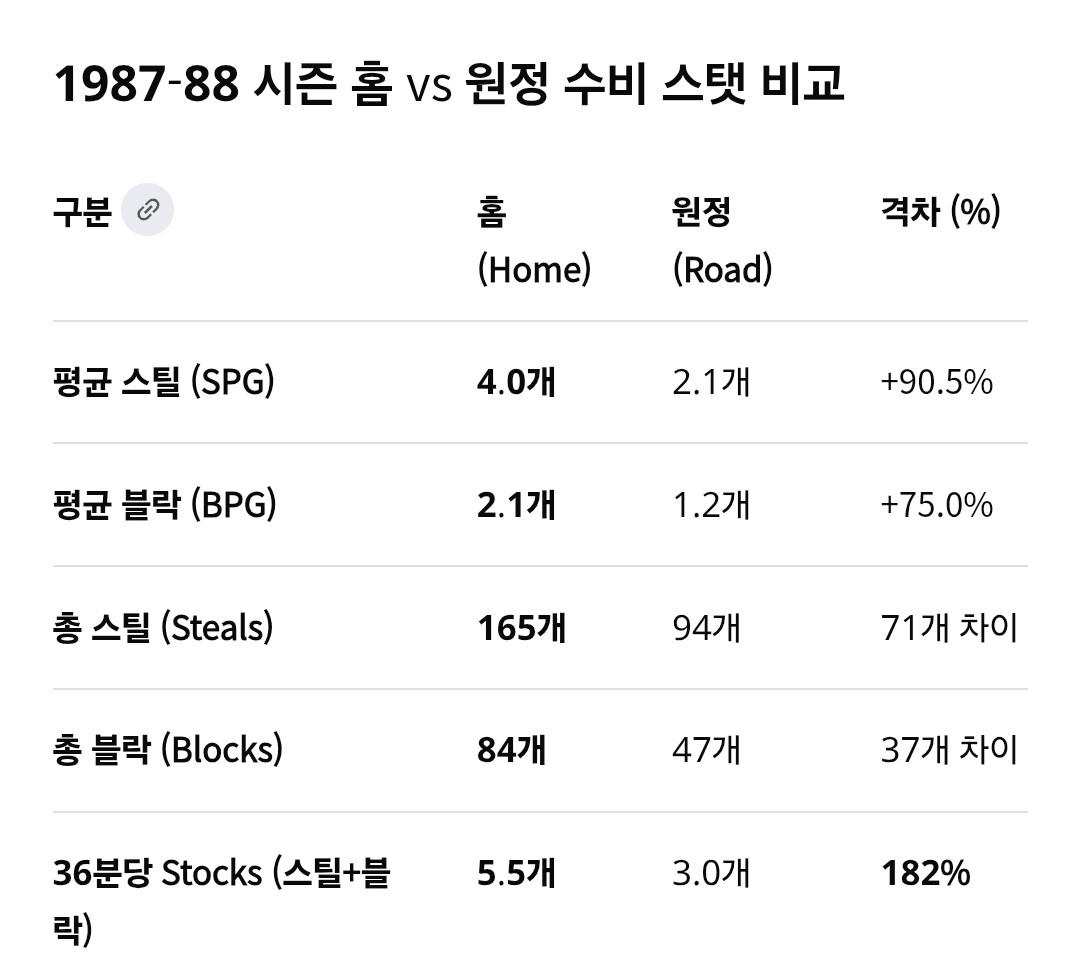The image size is (1080, 971).
Task: Select the +90.5% difference cell
Action: (936, 382)
